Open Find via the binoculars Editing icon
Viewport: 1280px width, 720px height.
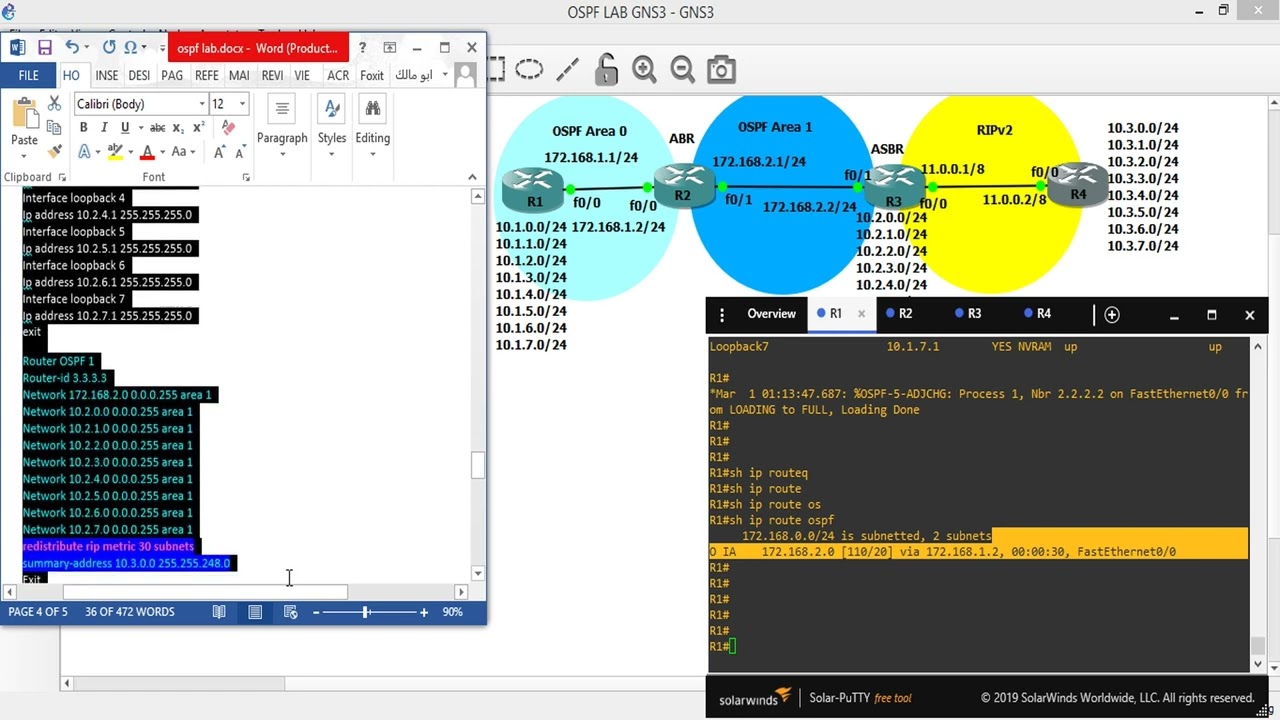tap(372, 108)
